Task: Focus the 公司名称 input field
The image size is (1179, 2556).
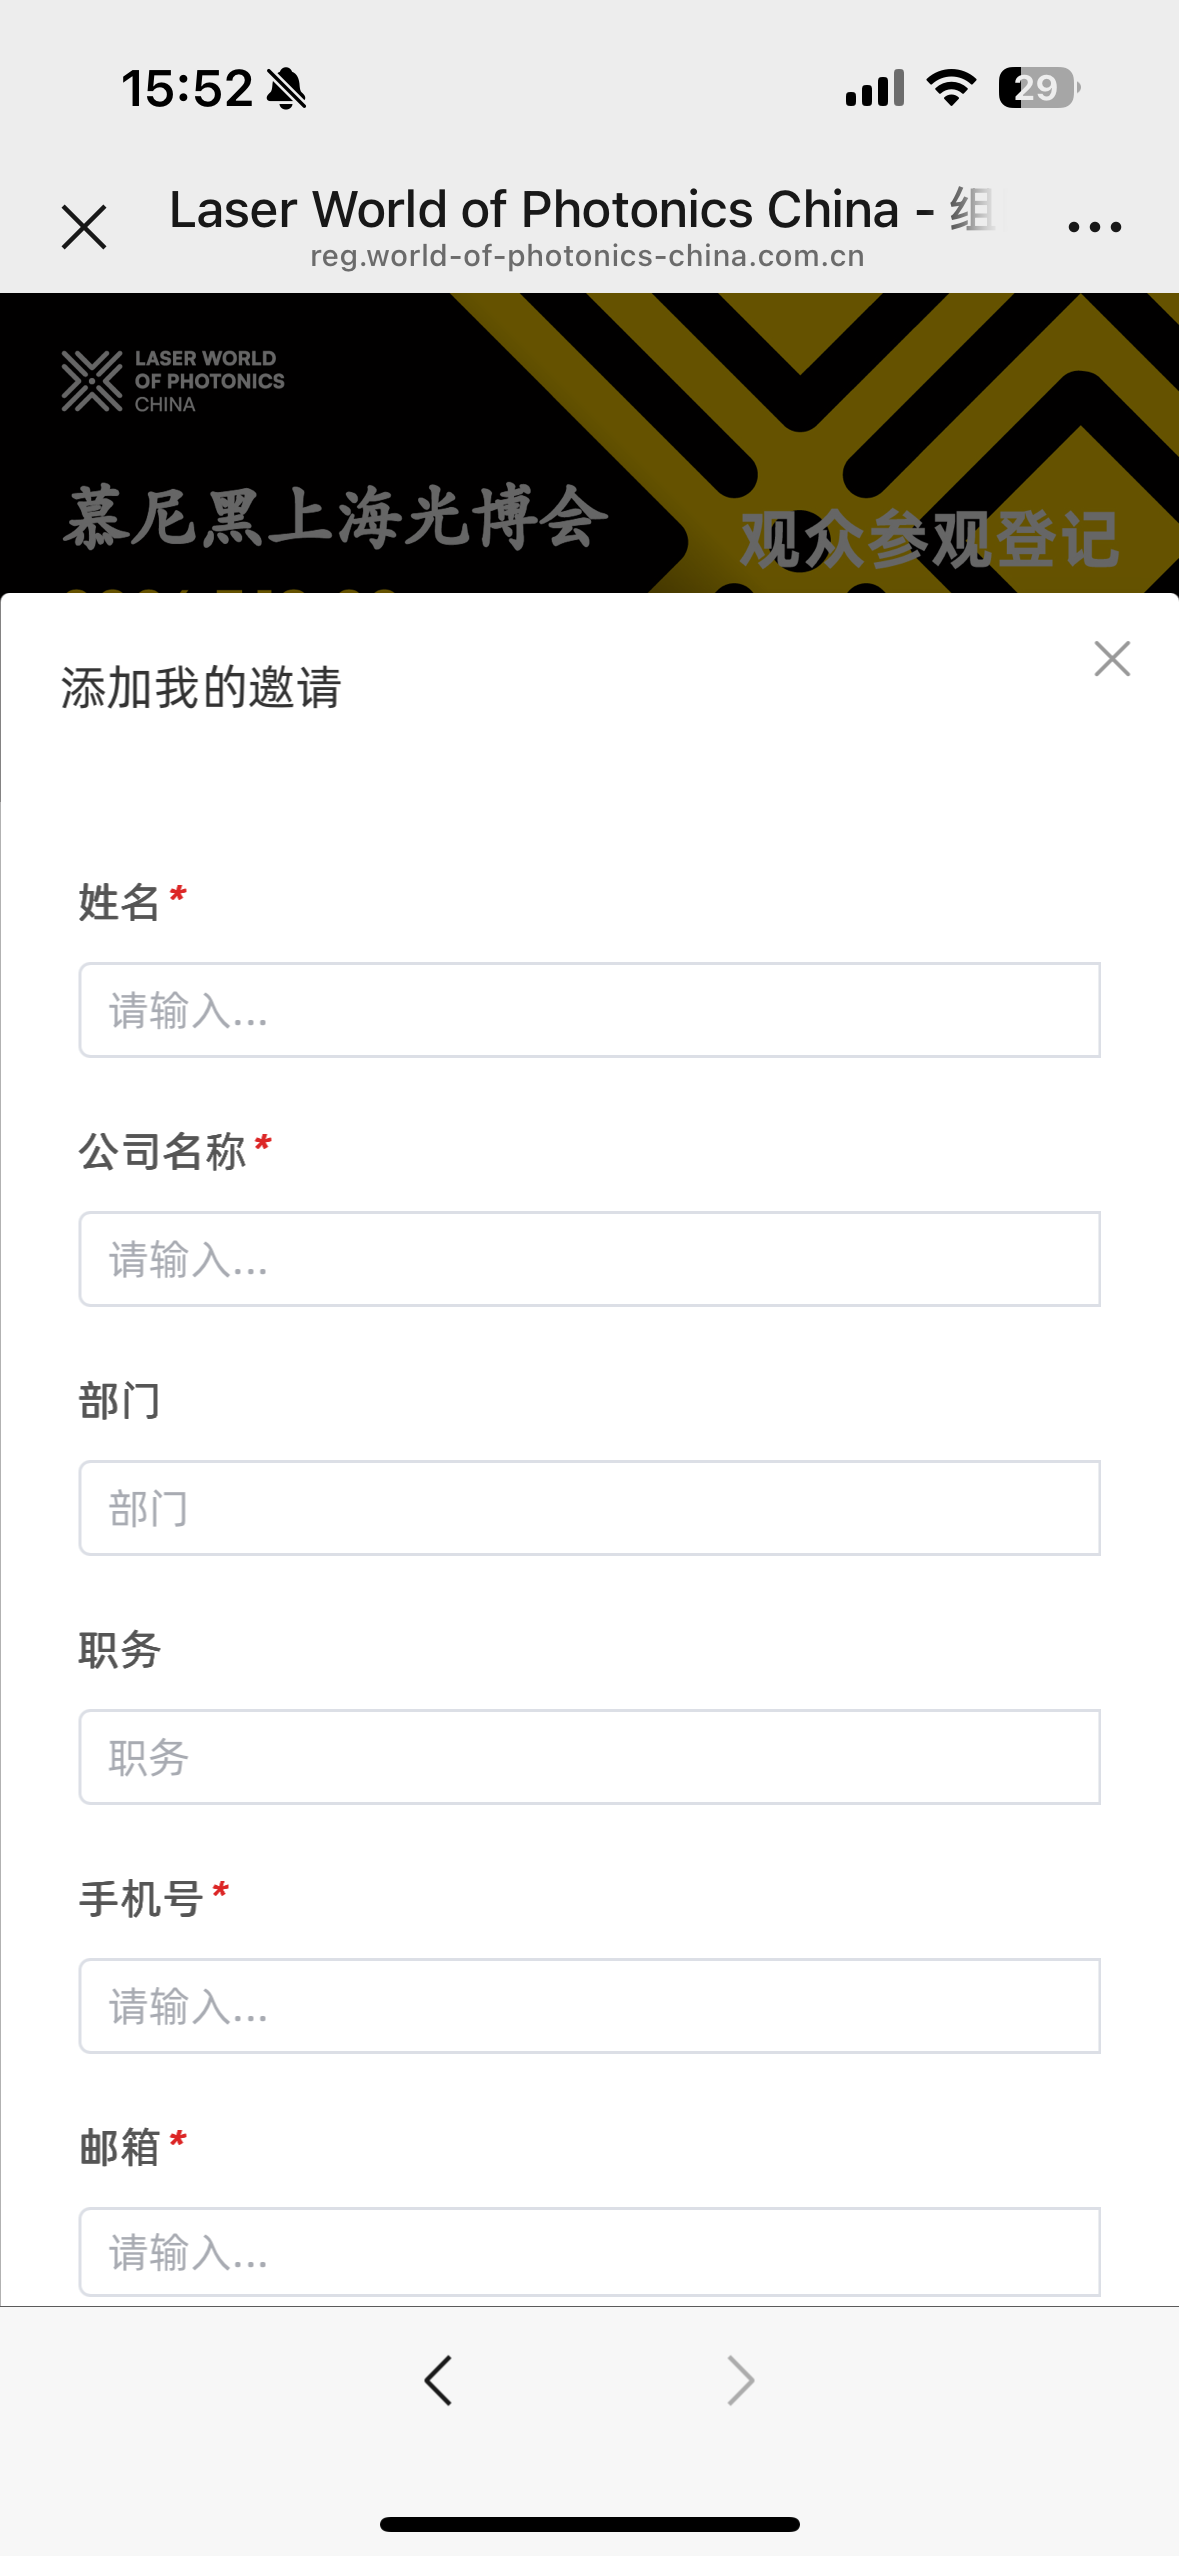Action: [589, 1259]
